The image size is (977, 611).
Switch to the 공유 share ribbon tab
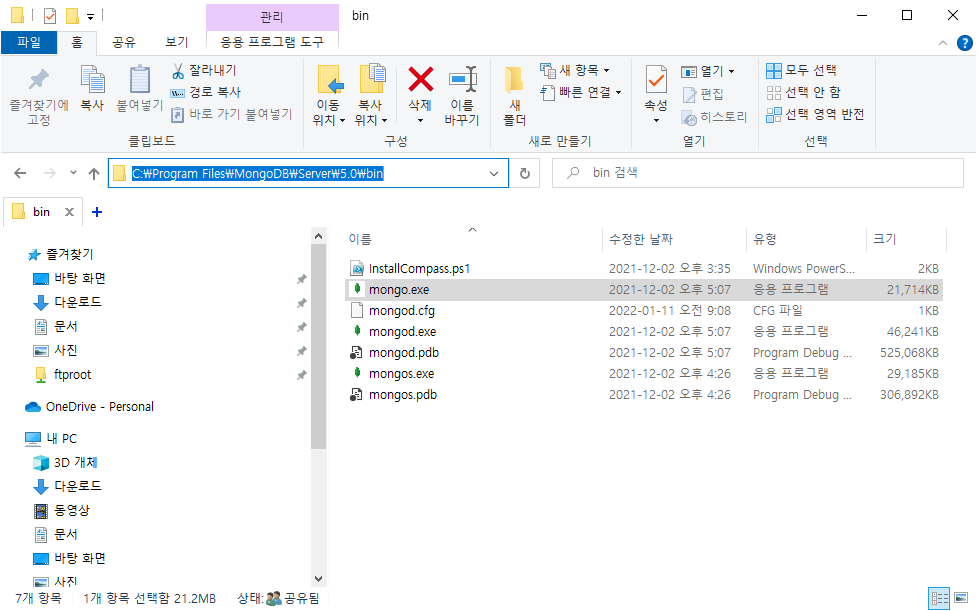point(123,42)
